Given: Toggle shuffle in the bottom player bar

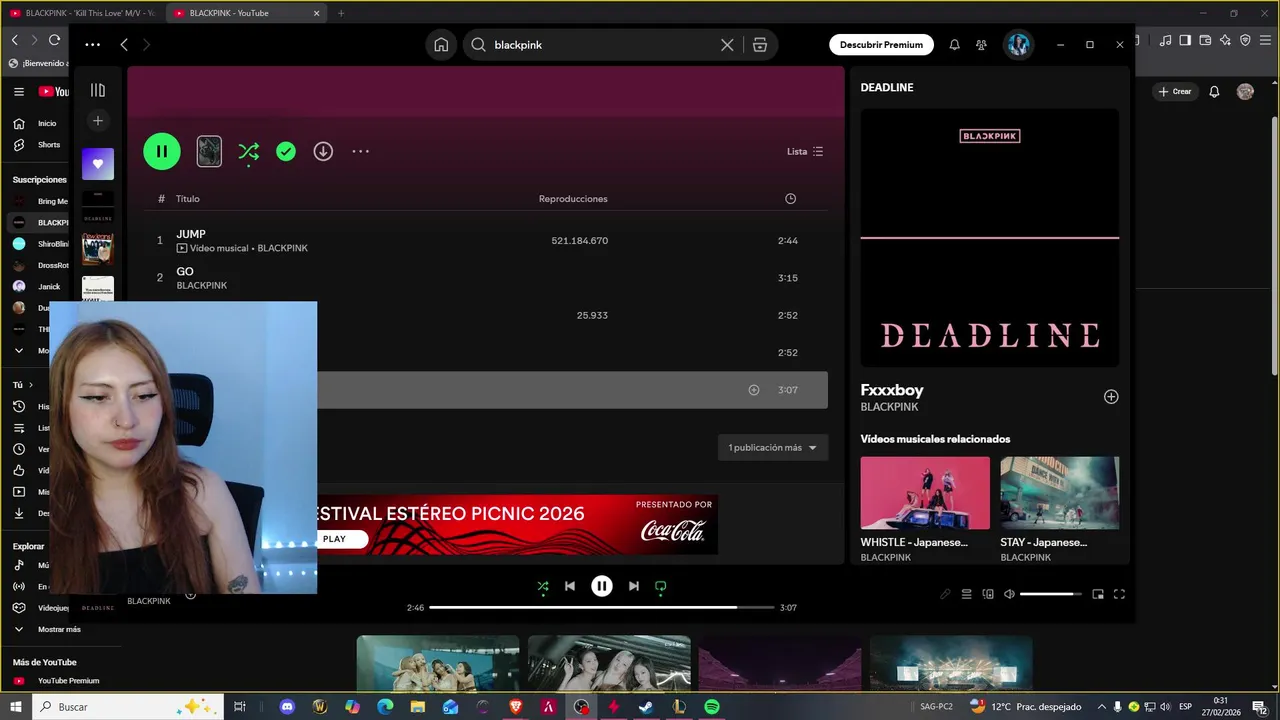Looking at the screenshot, I should point(542,586).
